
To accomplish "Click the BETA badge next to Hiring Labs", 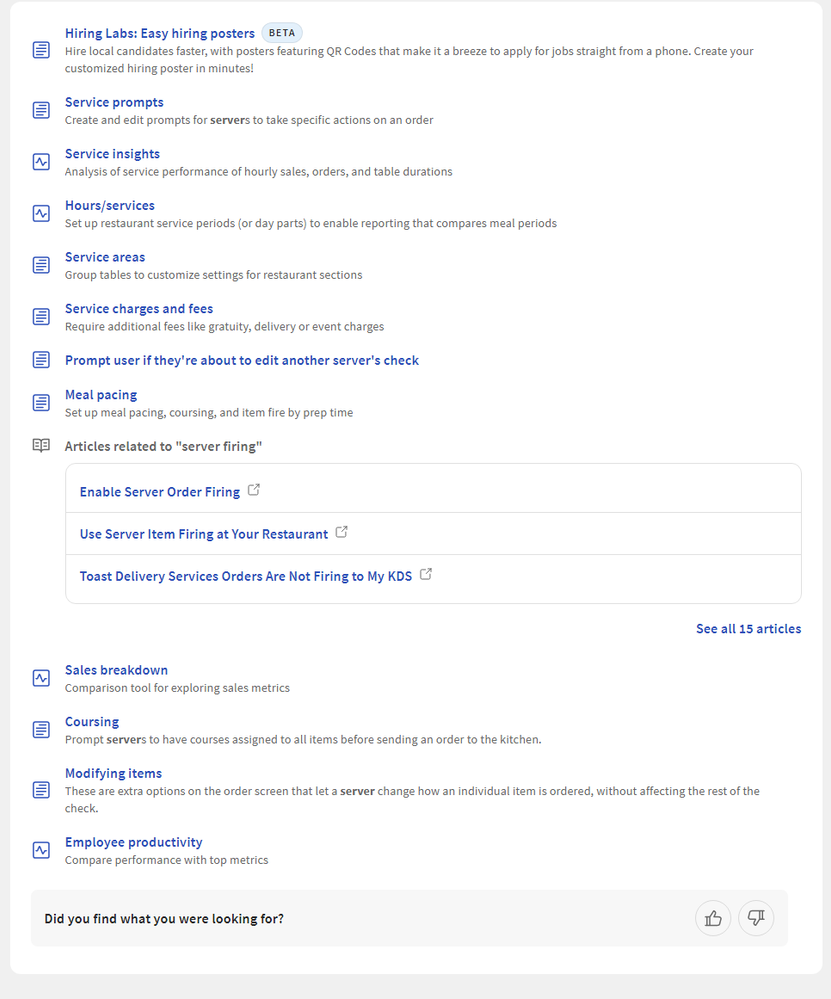I will tap(282, 33).
